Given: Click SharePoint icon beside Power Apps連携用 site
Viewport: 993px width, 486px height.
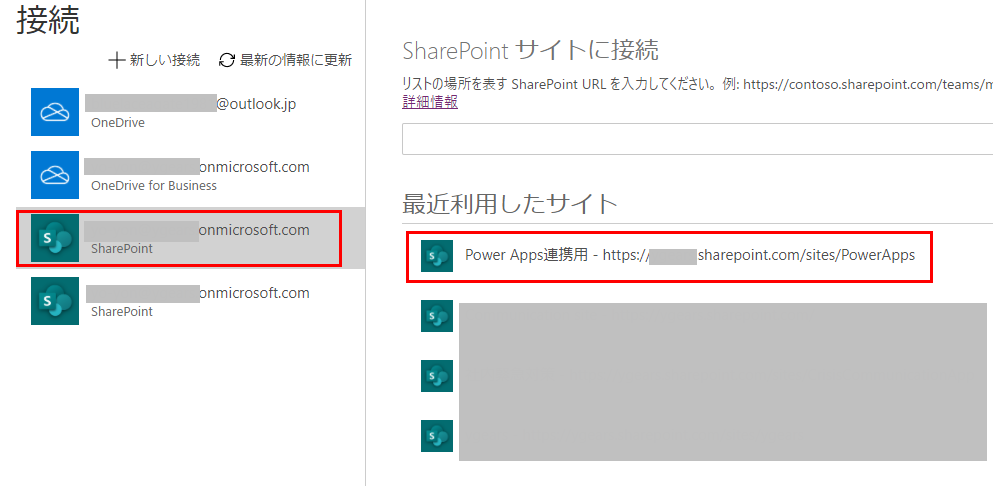Looking at the screenshot, I should [437, 256].
